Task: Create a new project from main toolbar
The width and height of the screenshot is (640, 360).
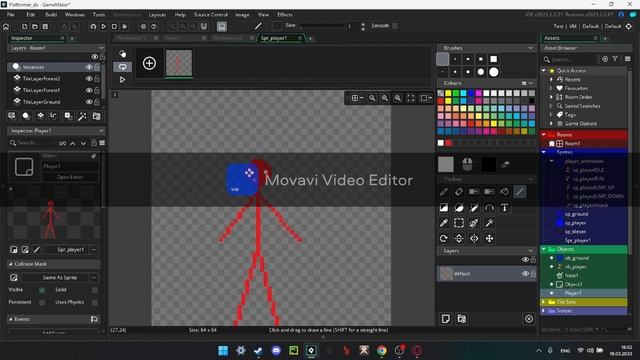Action: point(24,27)
